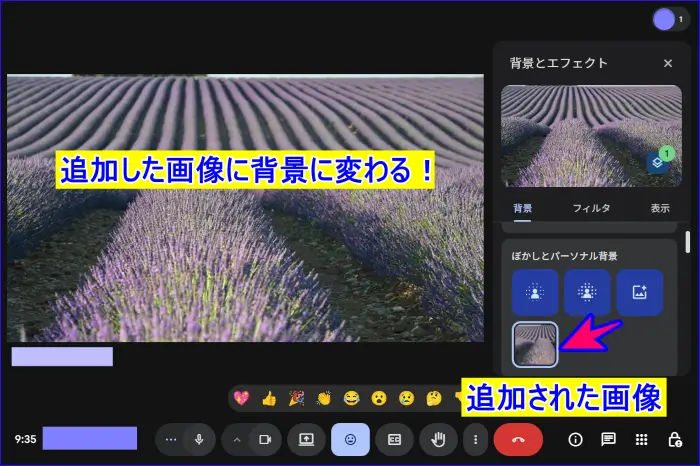Apply slight background blur

coord(535,292)
